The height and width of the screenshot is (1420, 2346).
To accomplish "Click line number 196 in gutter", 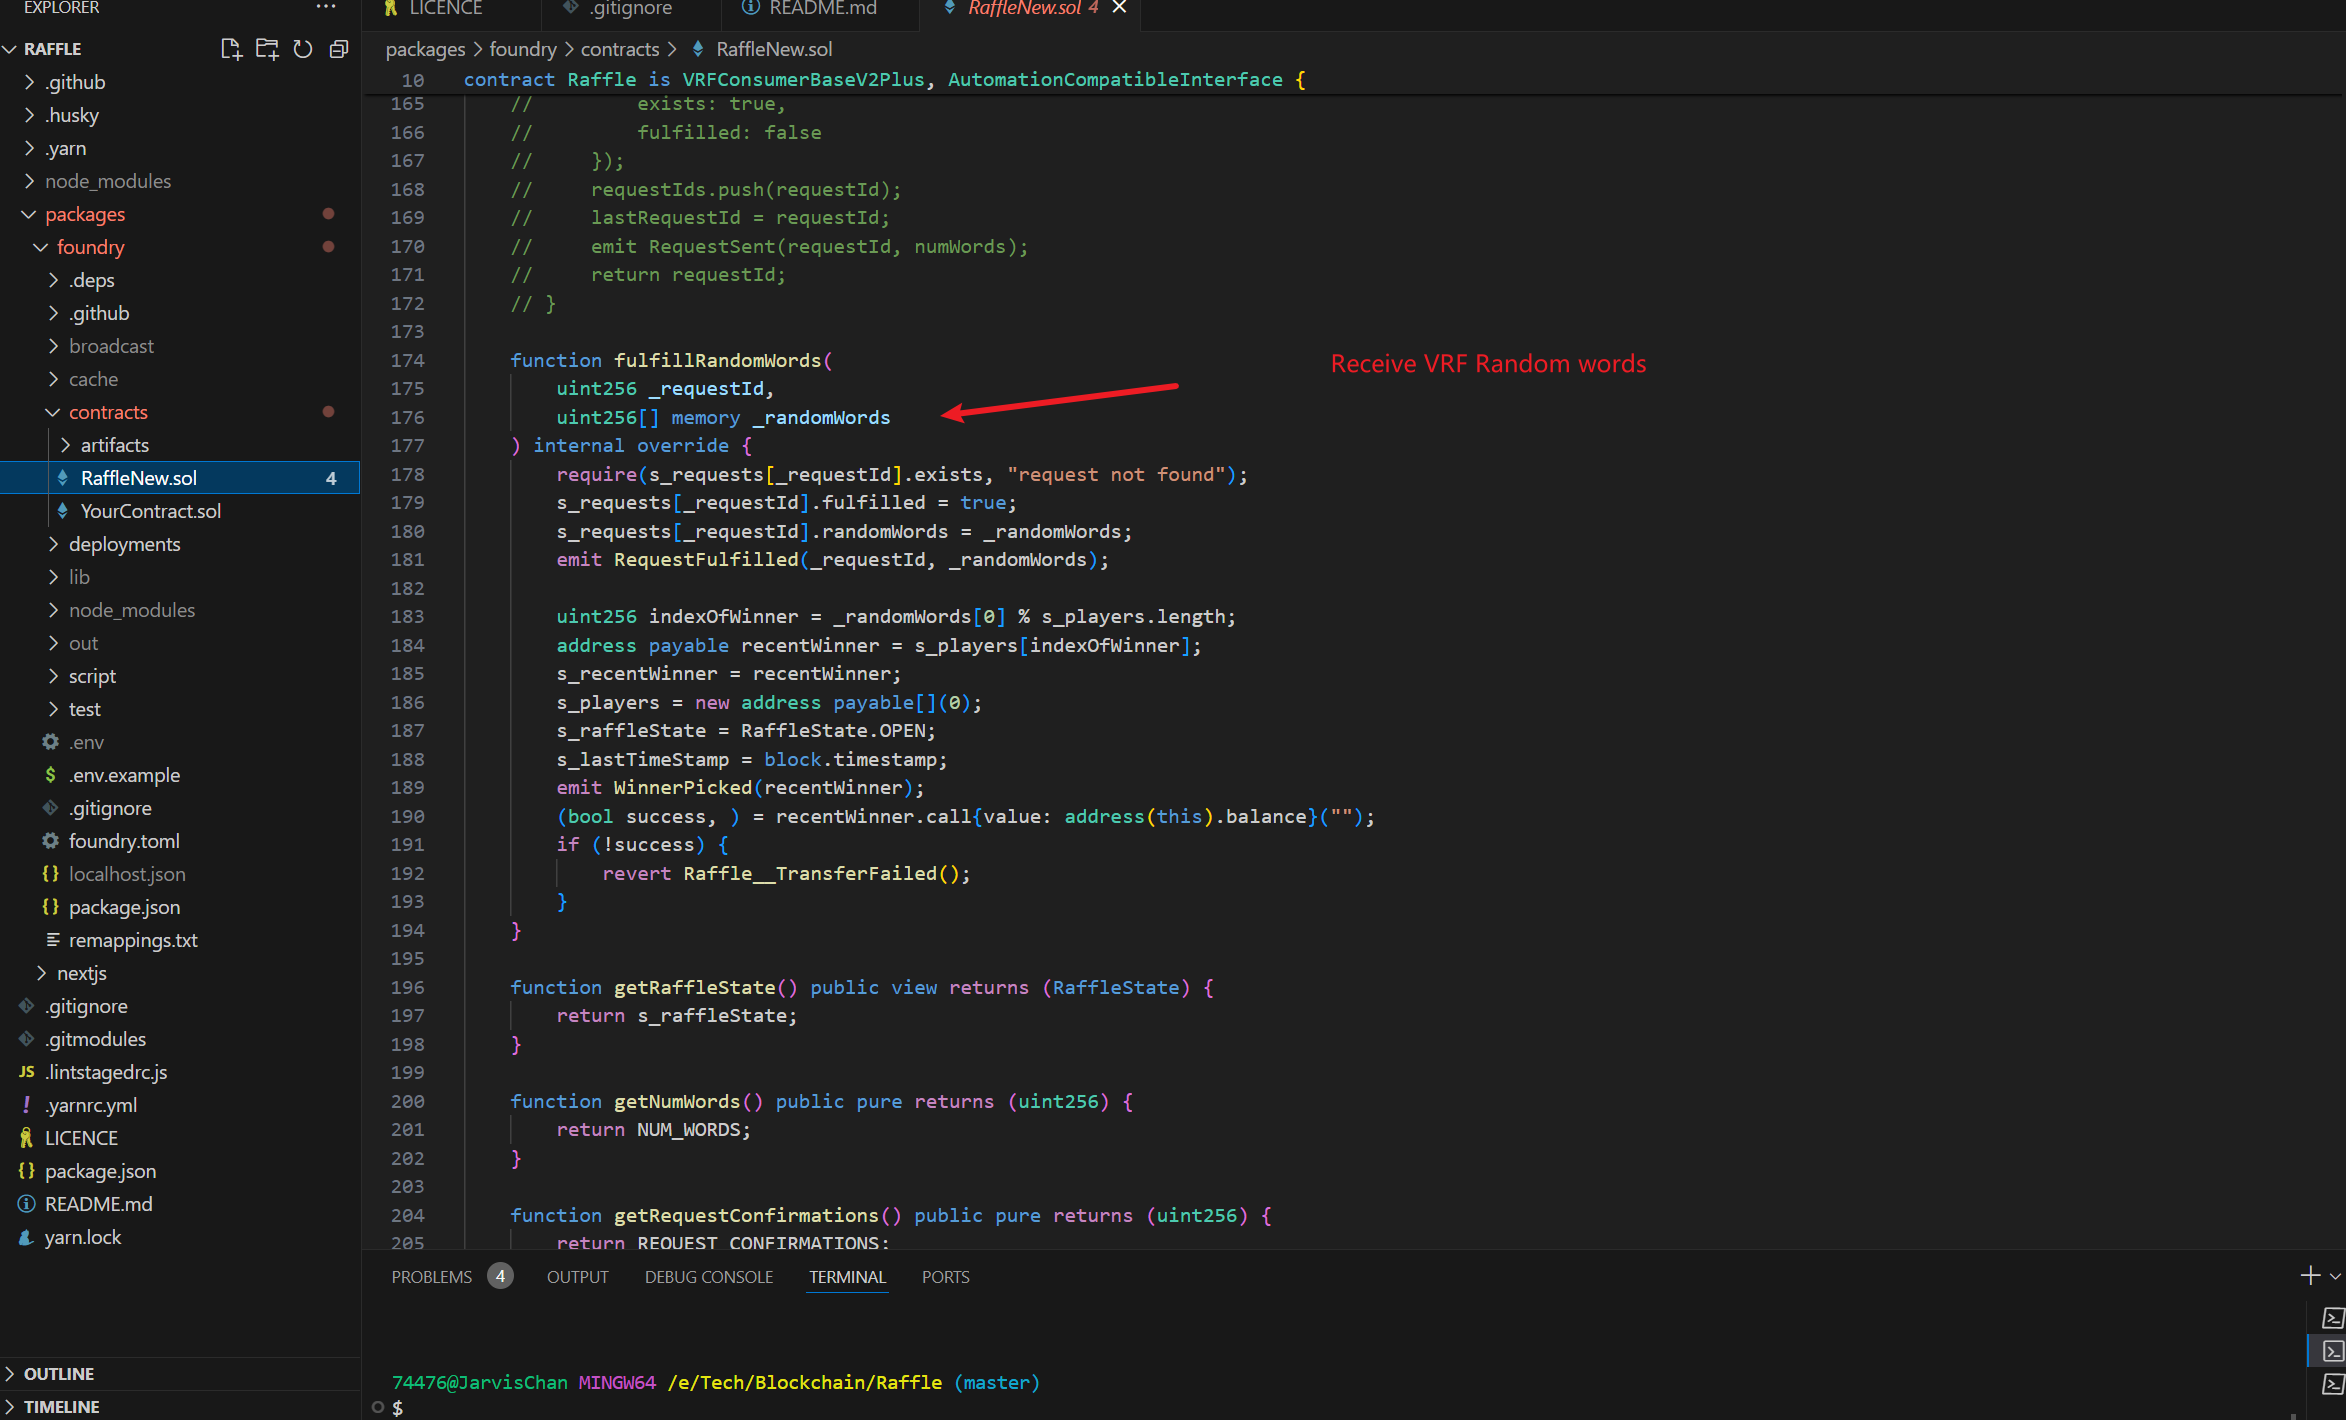I will (407, 987).
